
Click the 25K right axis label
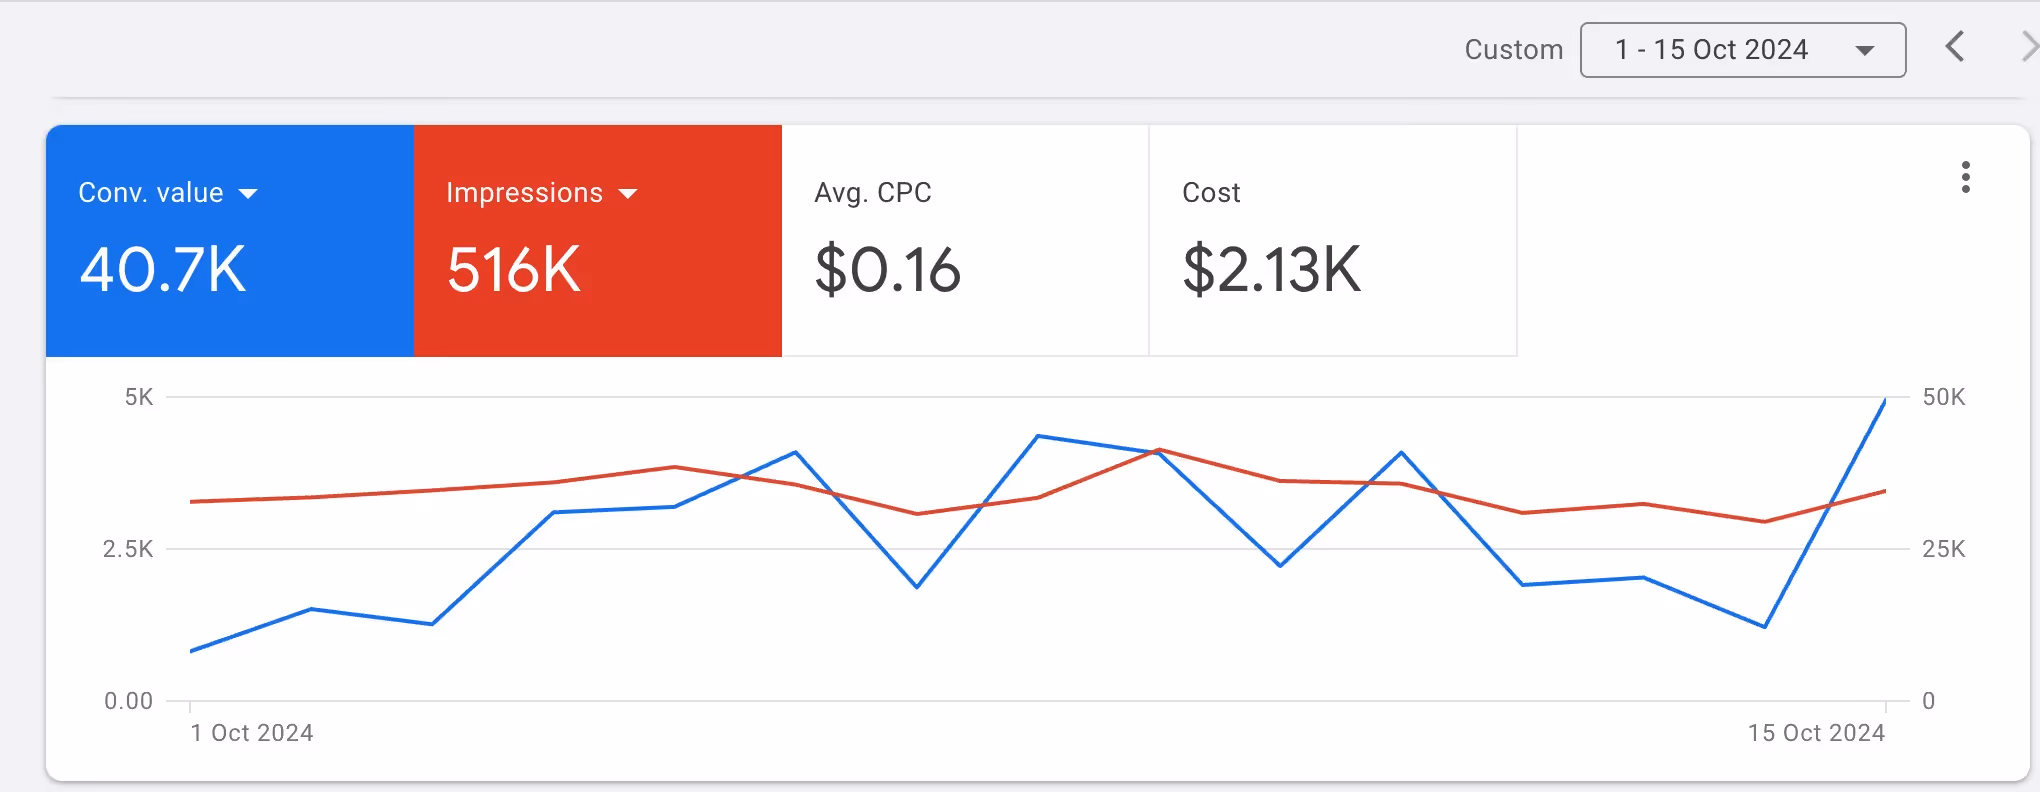[x=1944, y=549]
